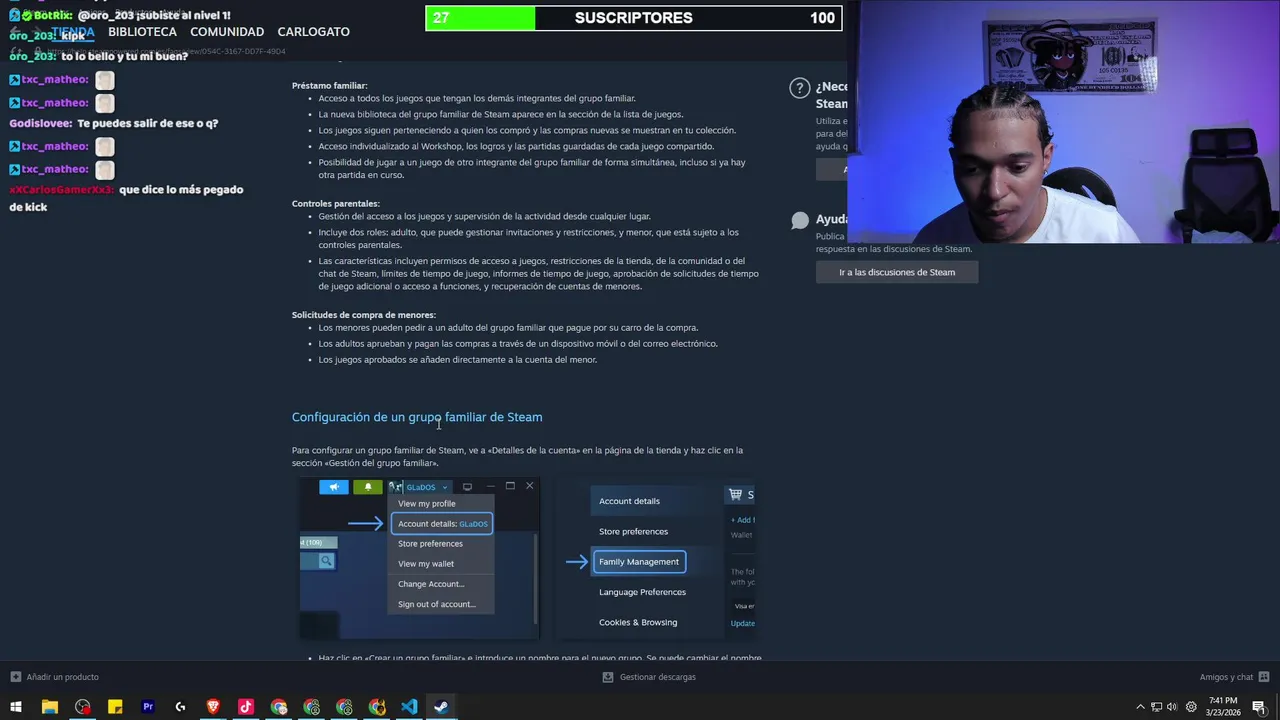The height and width of the screenshot is (720, 1280).
Task: Open the Windows notification center
Action: coord(1259,707)
